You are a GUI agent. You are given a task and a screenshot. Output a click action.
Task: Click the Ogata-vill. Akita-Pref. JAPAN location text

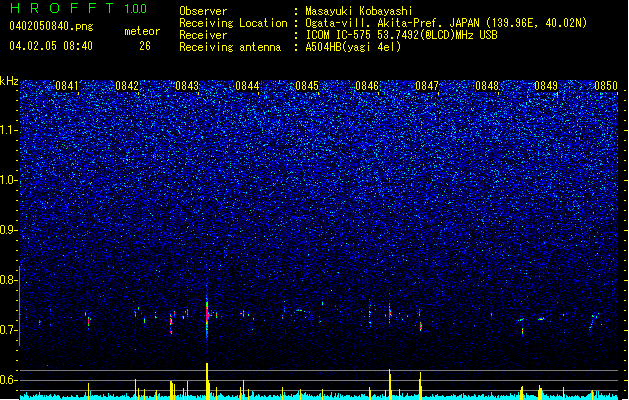click(x=446, y=23)
